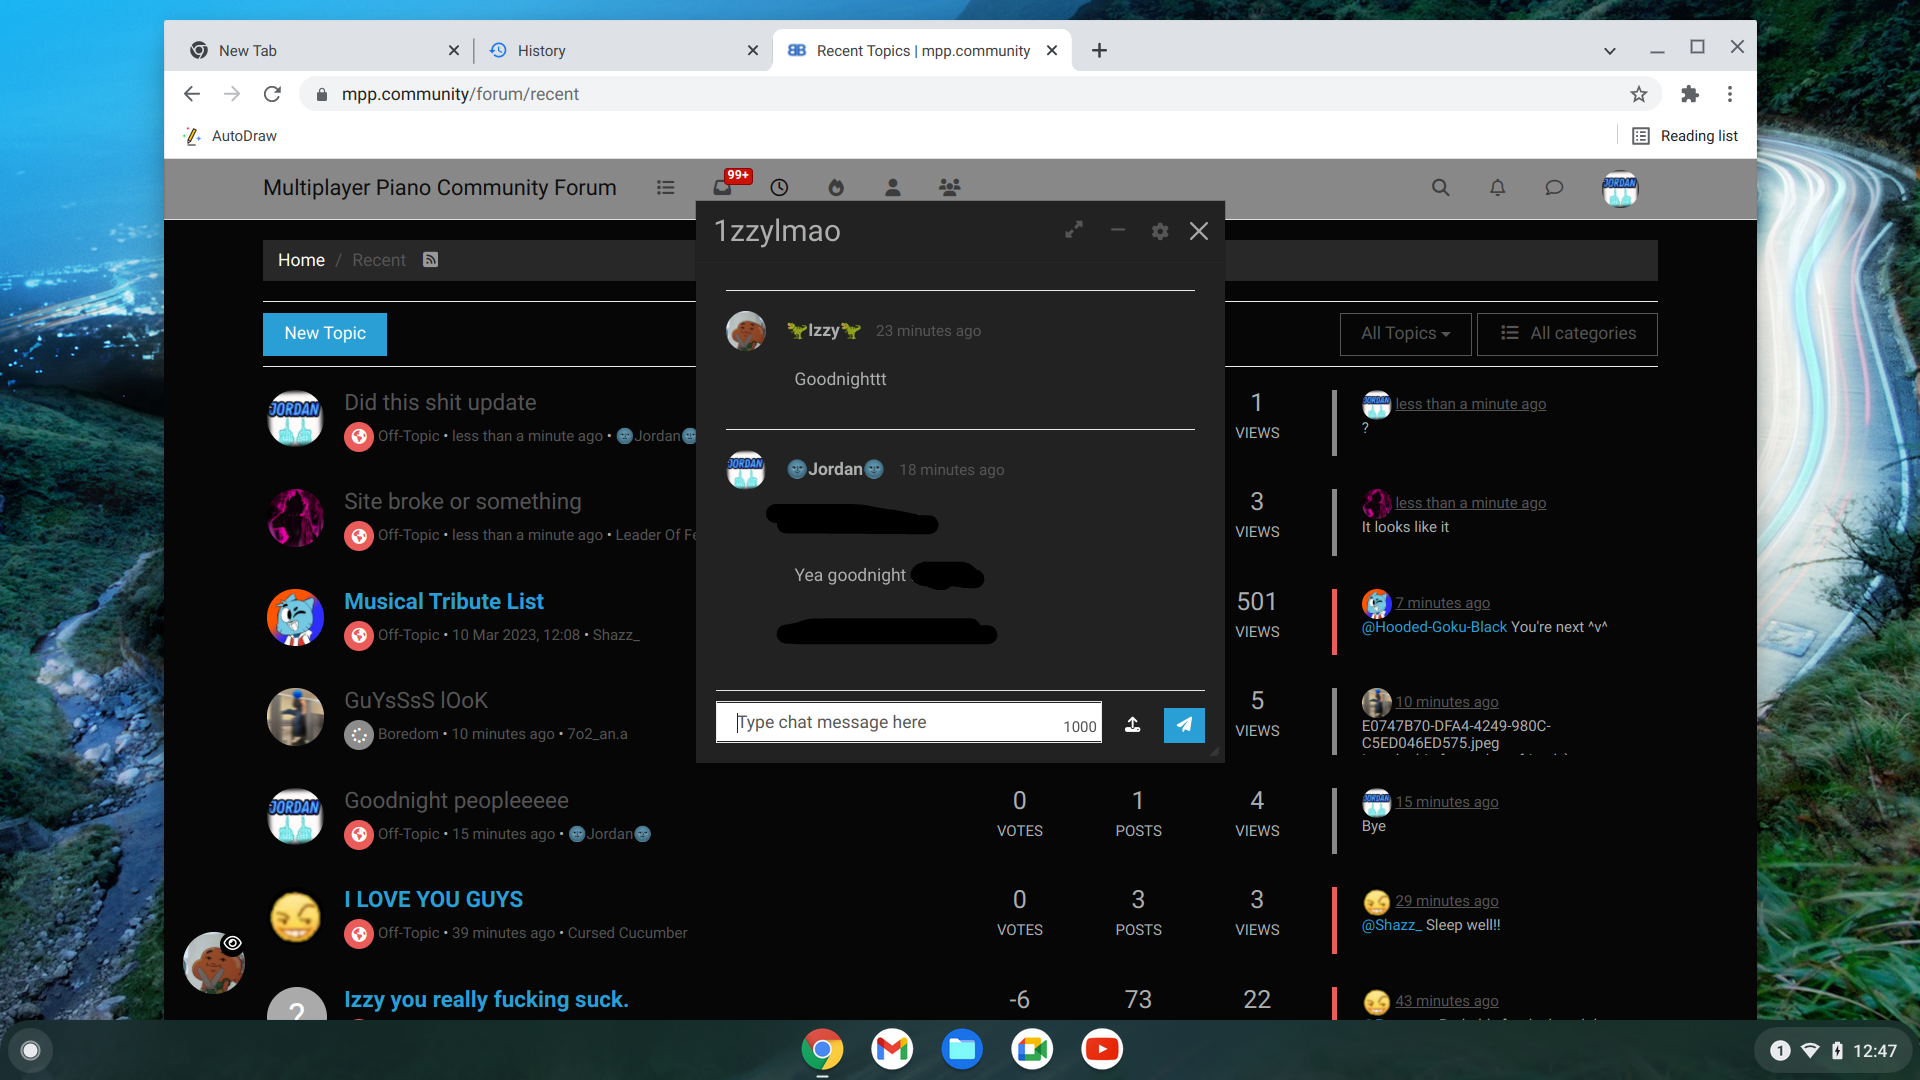Open forum search magnifier icon
This screenshot has width=1920, height=1080.
(x=1440, y=187)
